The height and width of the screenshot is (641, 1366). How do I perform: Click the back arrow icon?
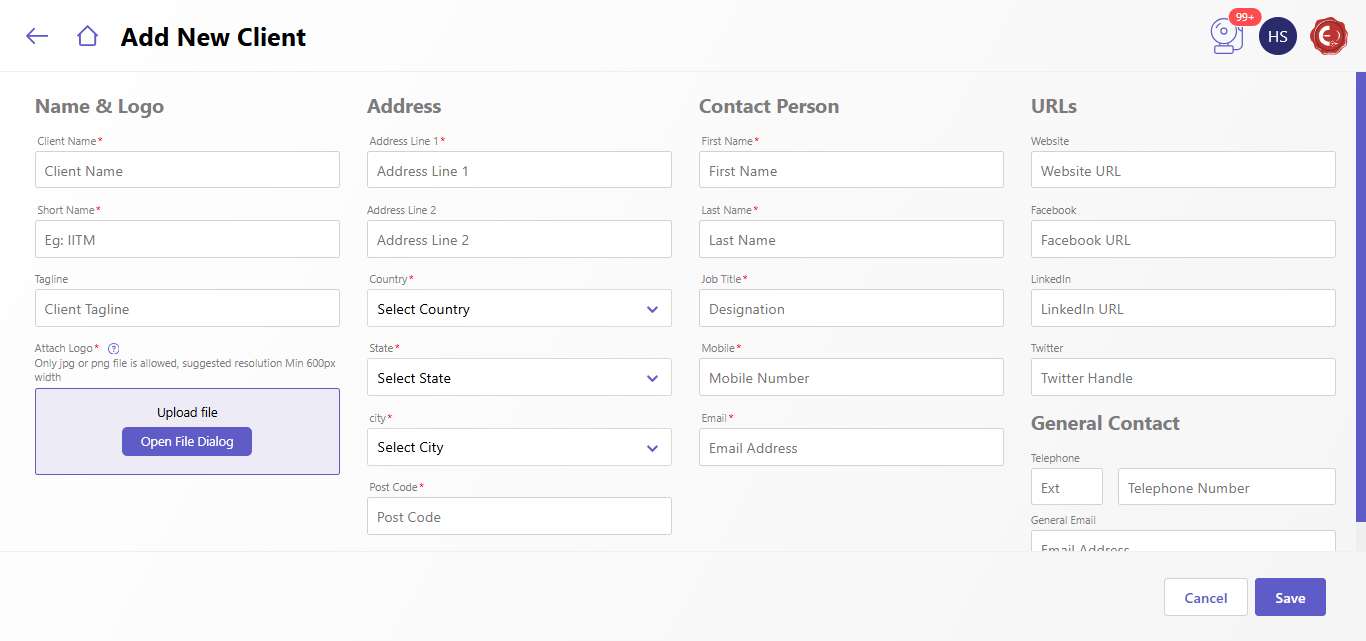[x=37, y=37]
